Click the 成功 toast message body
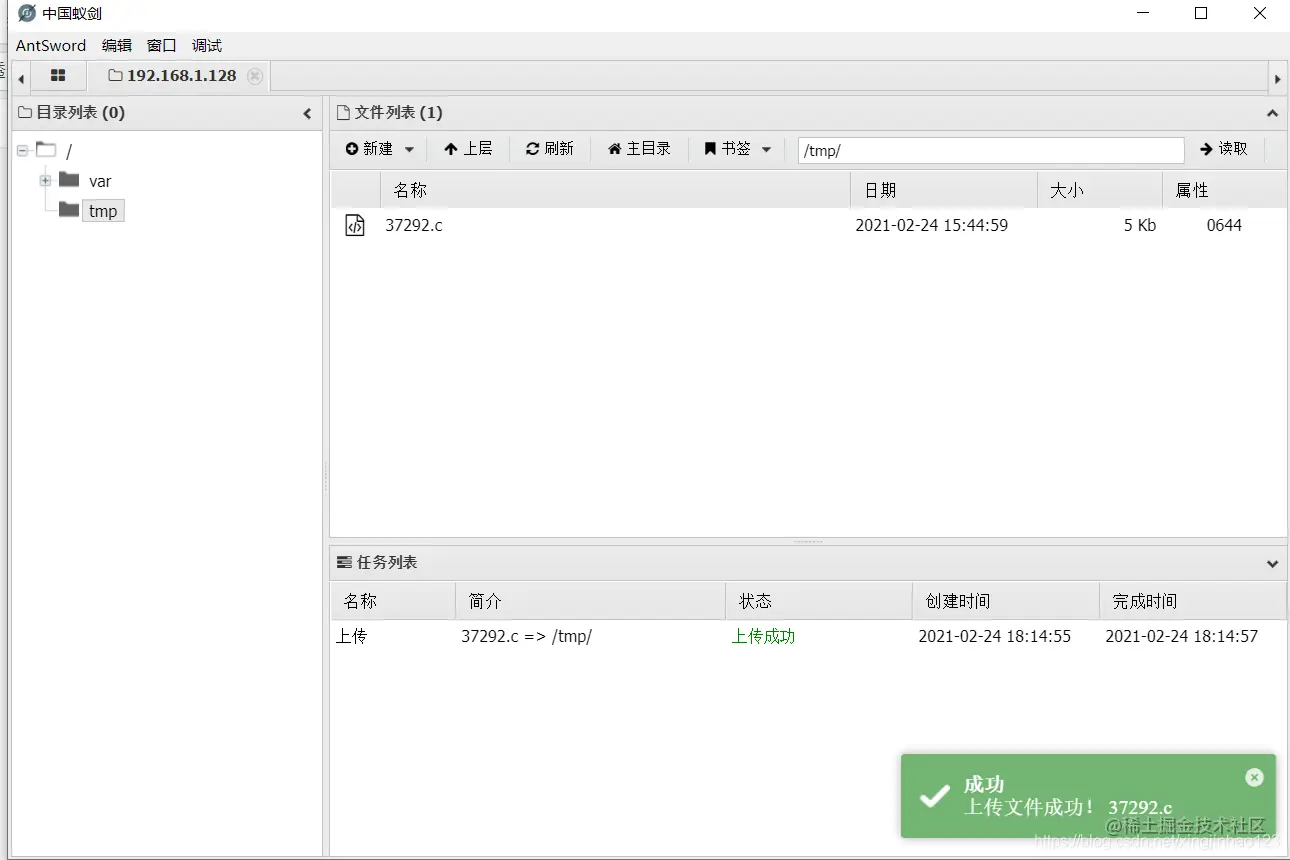Viewport: 1290px width, 860px height. [x=1088, y=796]
